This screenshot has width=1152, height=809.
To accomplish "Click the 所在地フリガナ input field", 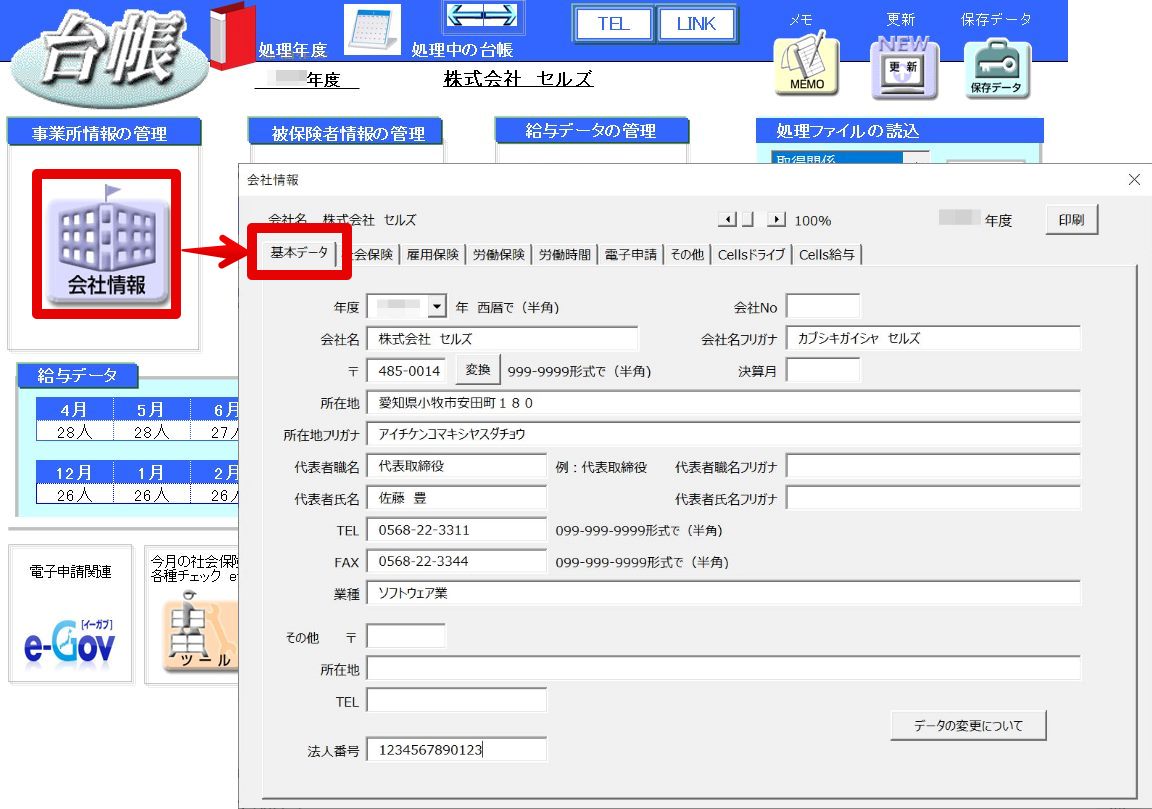I will (724, 434).
